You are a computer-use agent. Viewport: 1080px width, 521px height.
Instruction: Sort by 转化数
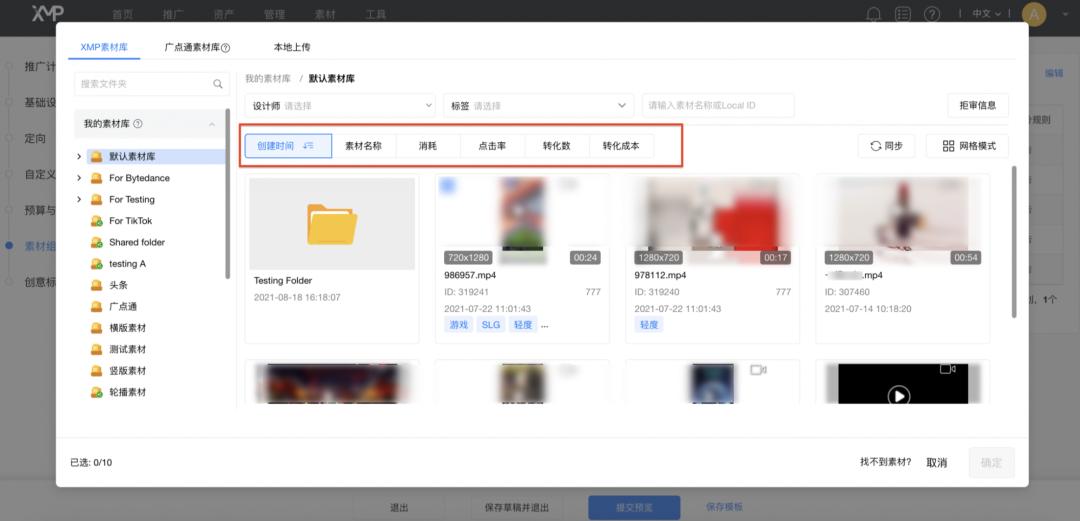557,146
